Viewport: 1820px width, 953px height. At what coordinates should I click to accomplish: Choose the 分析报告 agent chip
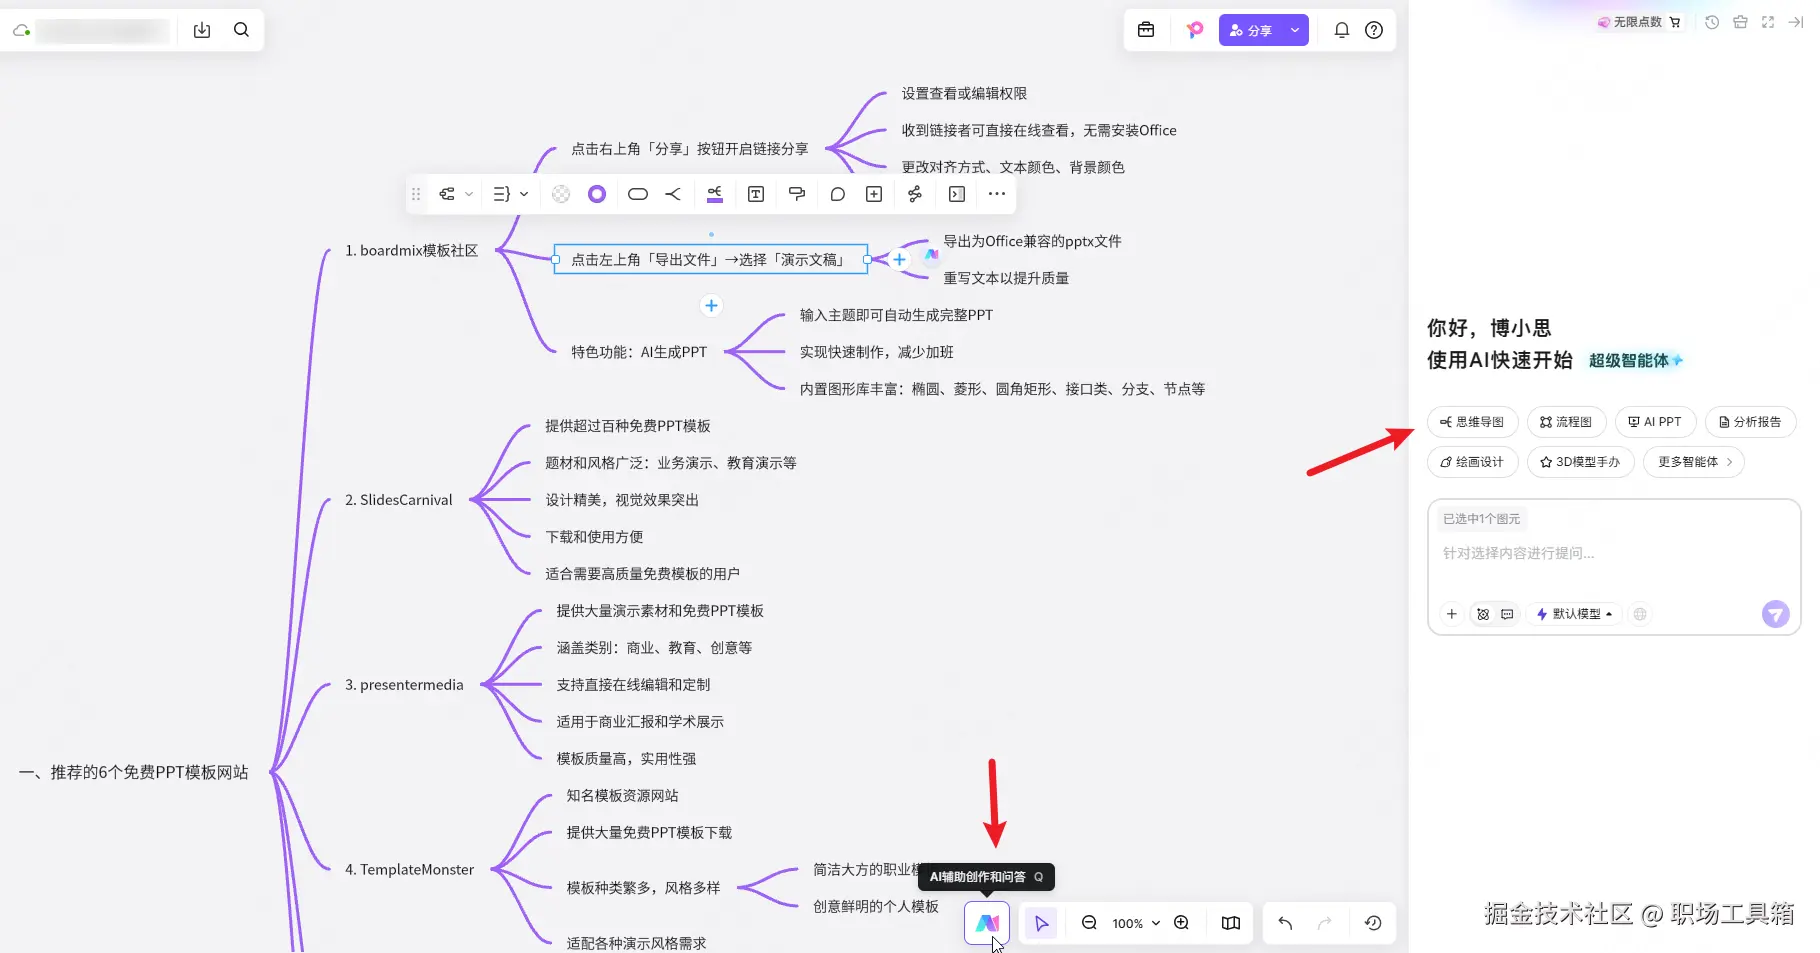point(1750,422)
